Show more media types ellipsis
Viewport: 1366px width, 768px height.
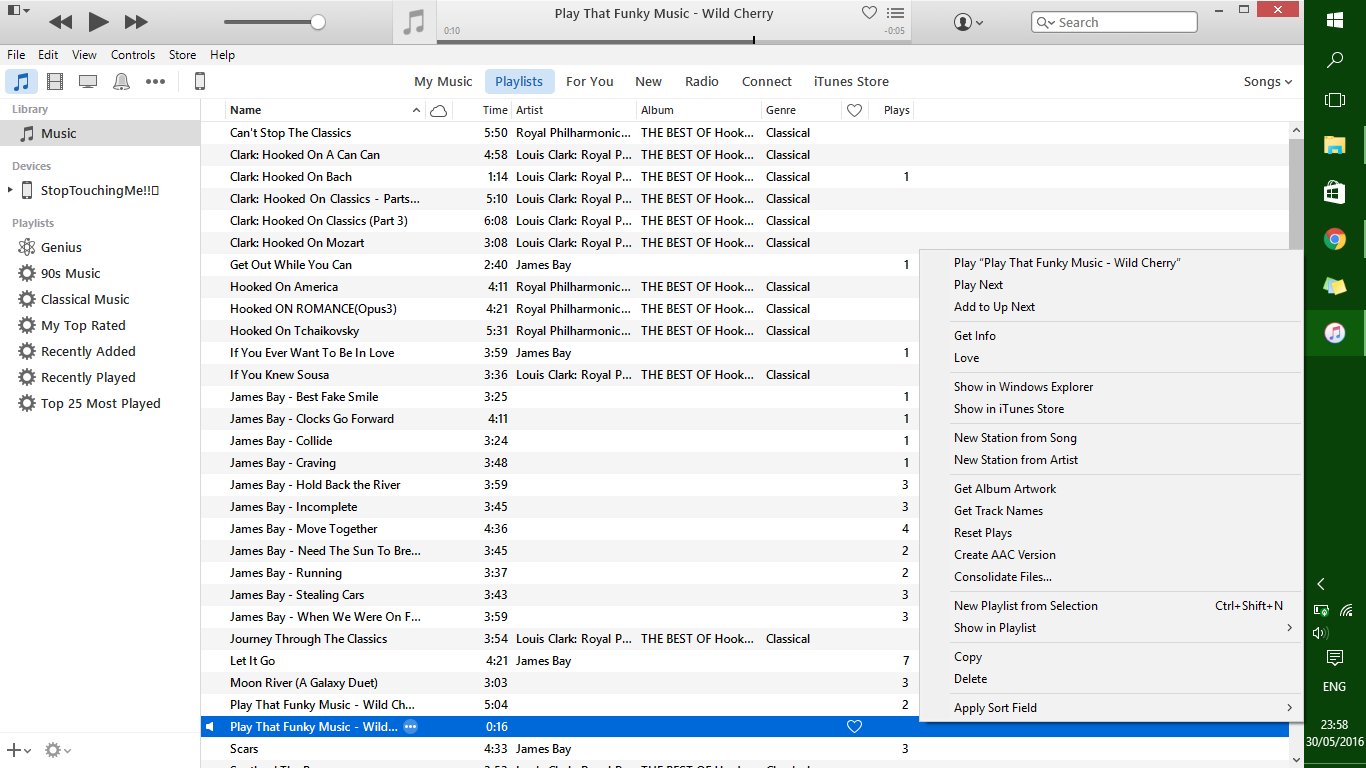coord(155,82)
